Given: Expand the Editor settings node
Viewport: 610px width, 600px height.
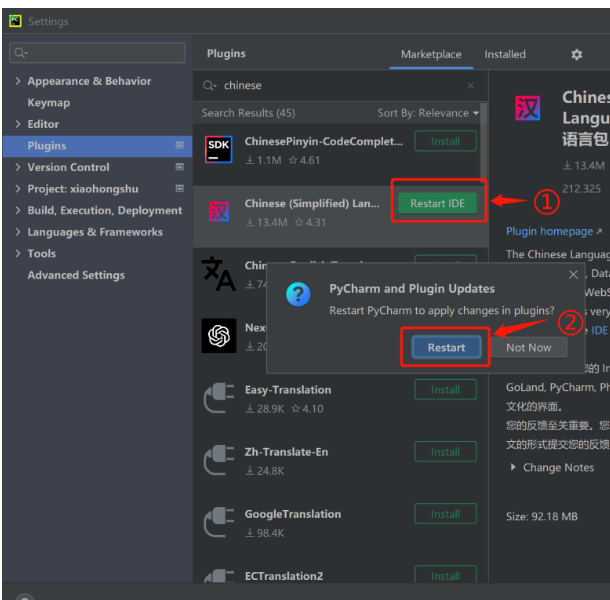Looking at the screenshot, I should tap(18, 124).
